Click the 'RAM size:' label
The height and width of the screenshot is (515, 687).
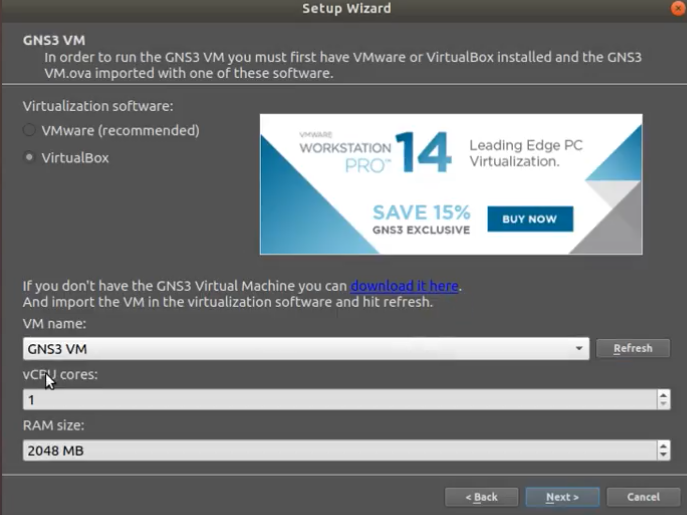pos(53,425)
